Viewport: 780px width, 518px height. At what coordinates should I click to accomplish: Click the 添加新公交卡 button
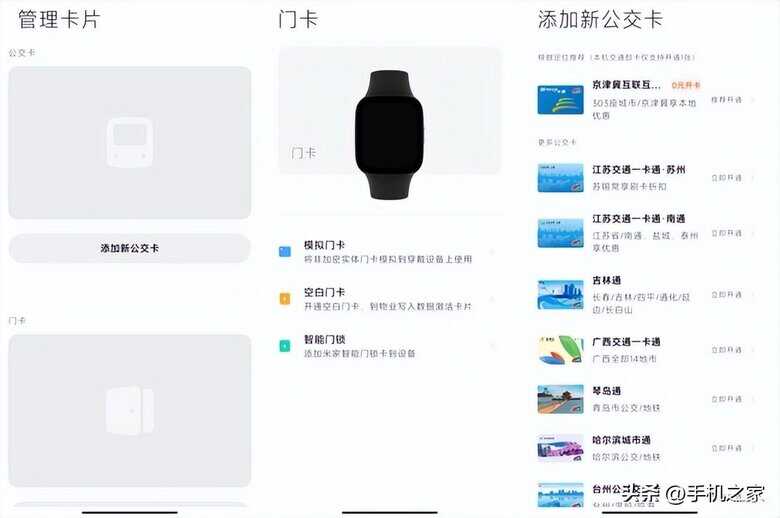[x=129, y=248]
